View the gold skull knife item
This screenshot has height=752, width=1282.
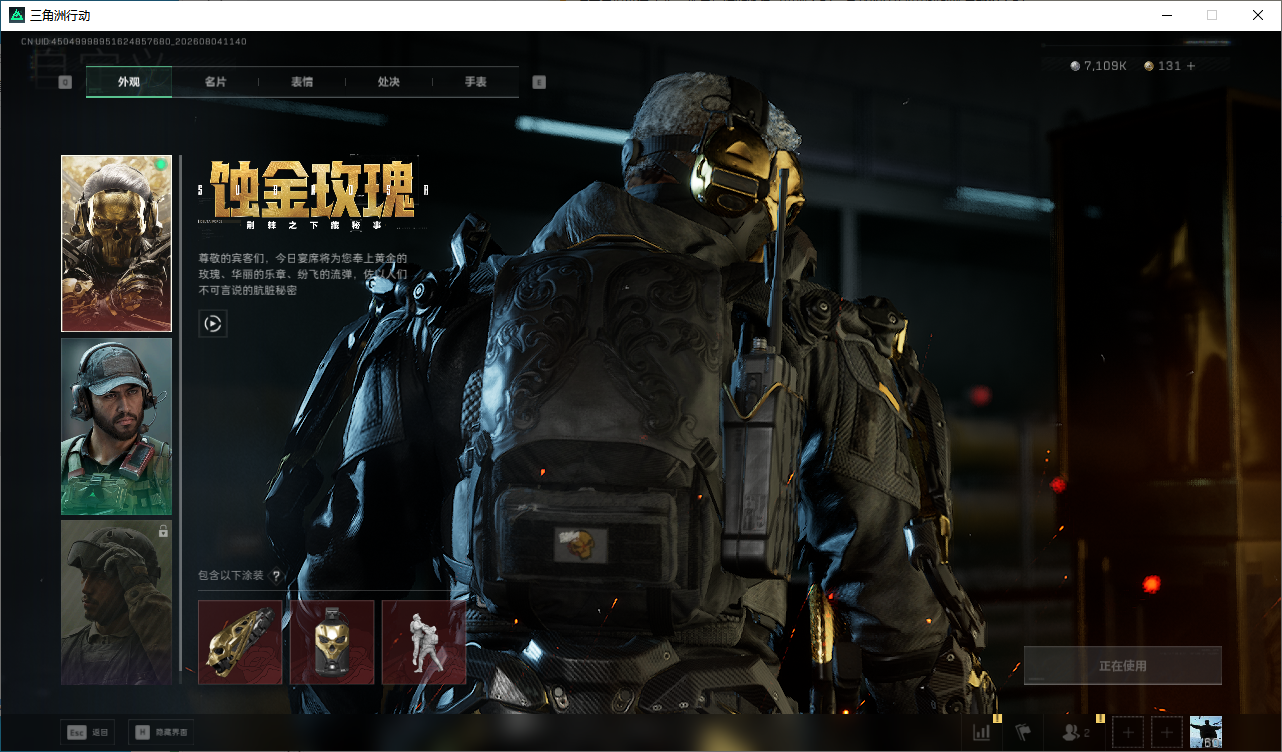[240, 642]
